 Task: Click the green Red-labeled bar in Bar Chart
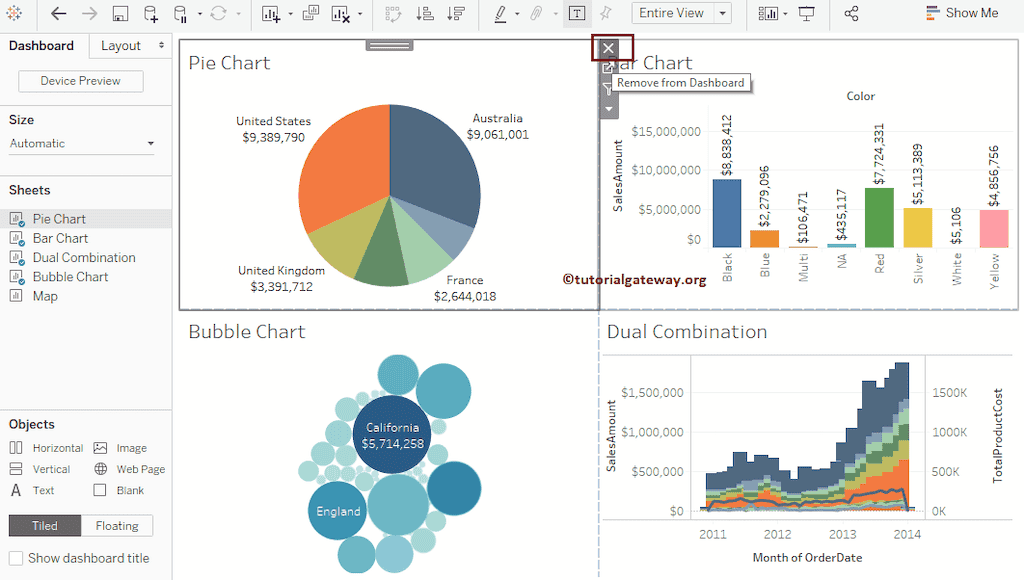click(x=879, y=218)
